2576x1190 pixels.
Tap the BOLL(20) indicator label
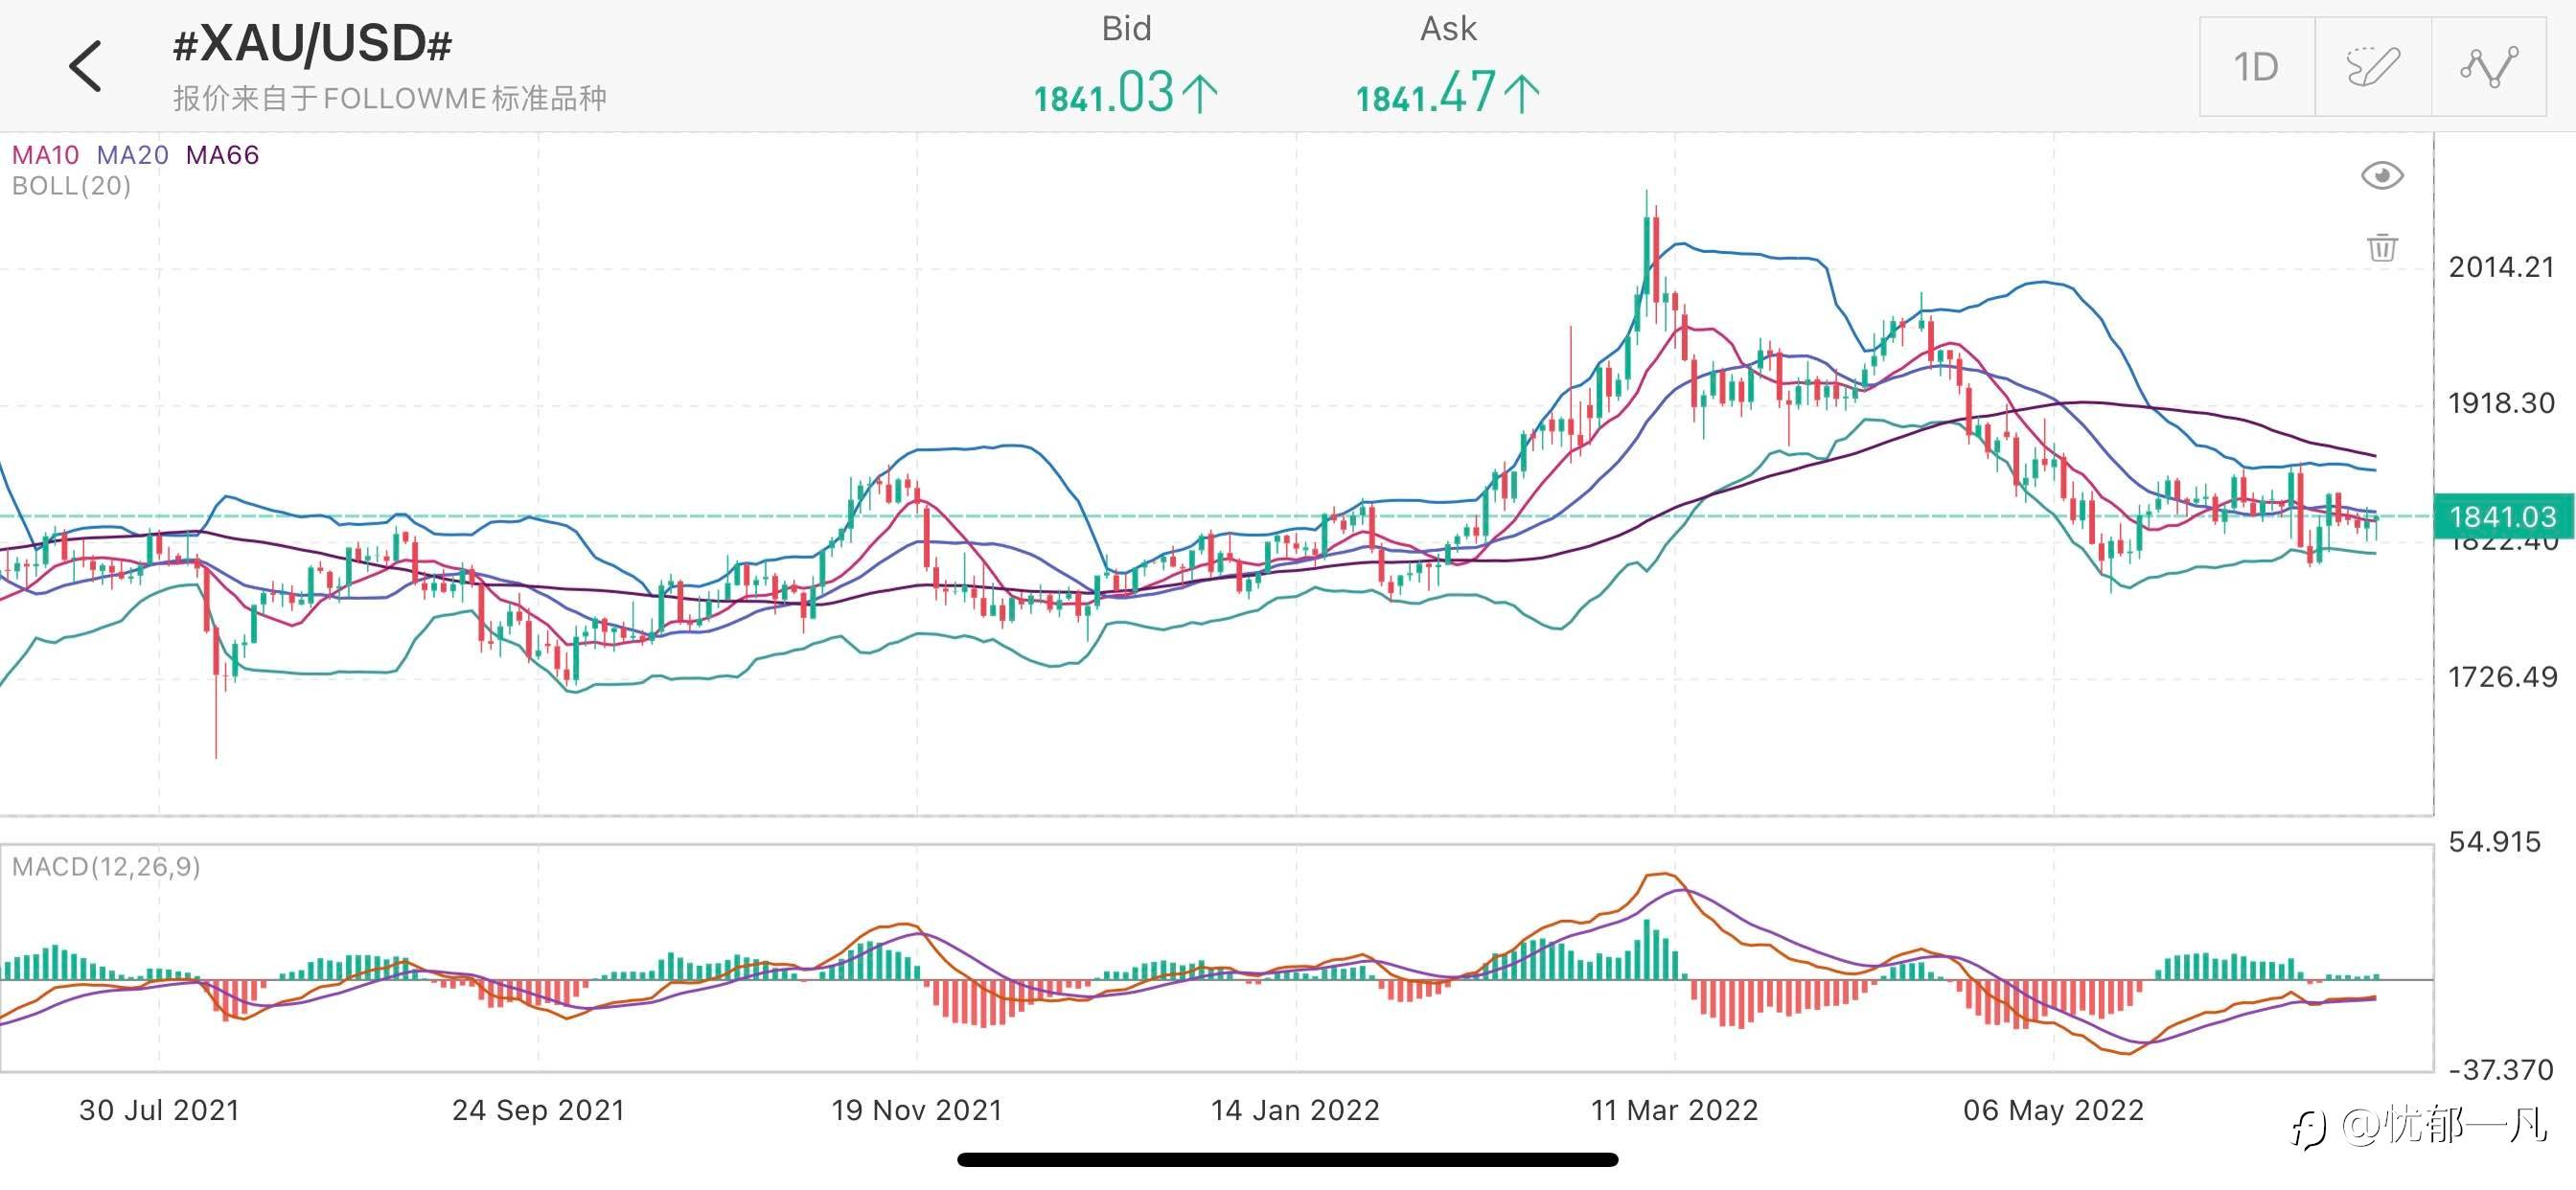[x=71, y=186]
